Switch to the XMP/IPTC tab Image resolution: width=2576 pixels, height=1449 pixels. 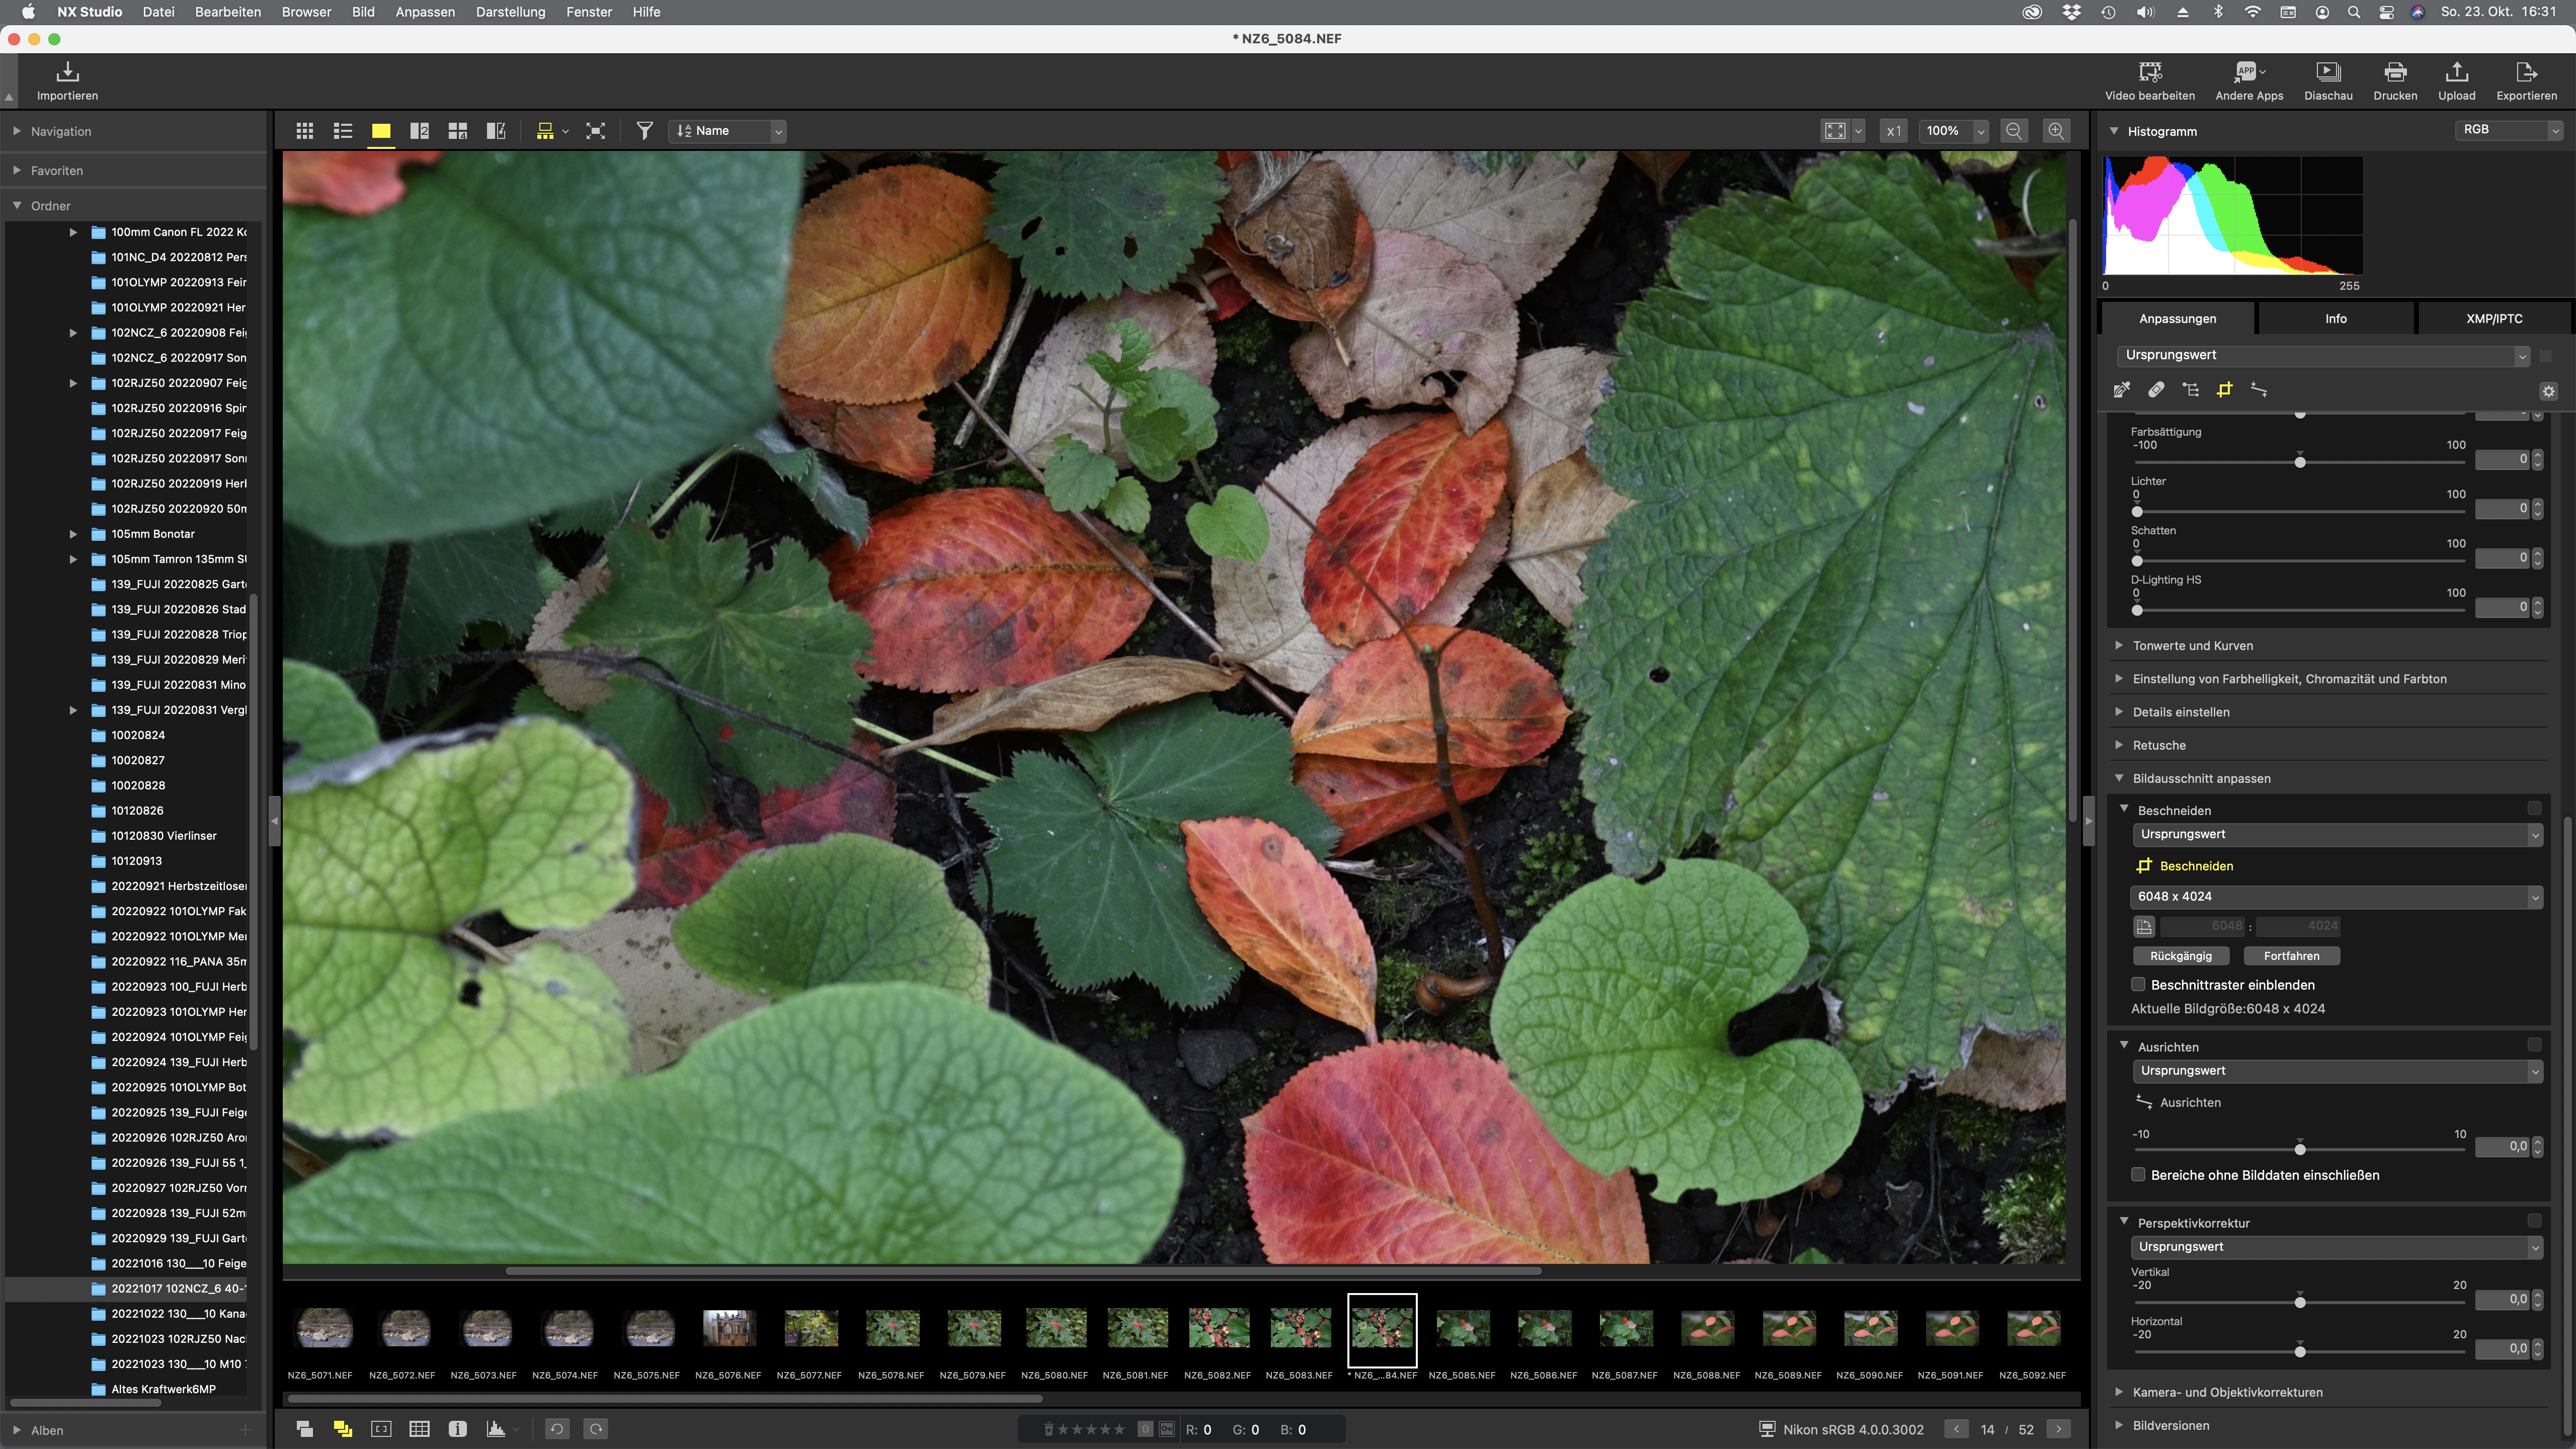[2494, 319]
